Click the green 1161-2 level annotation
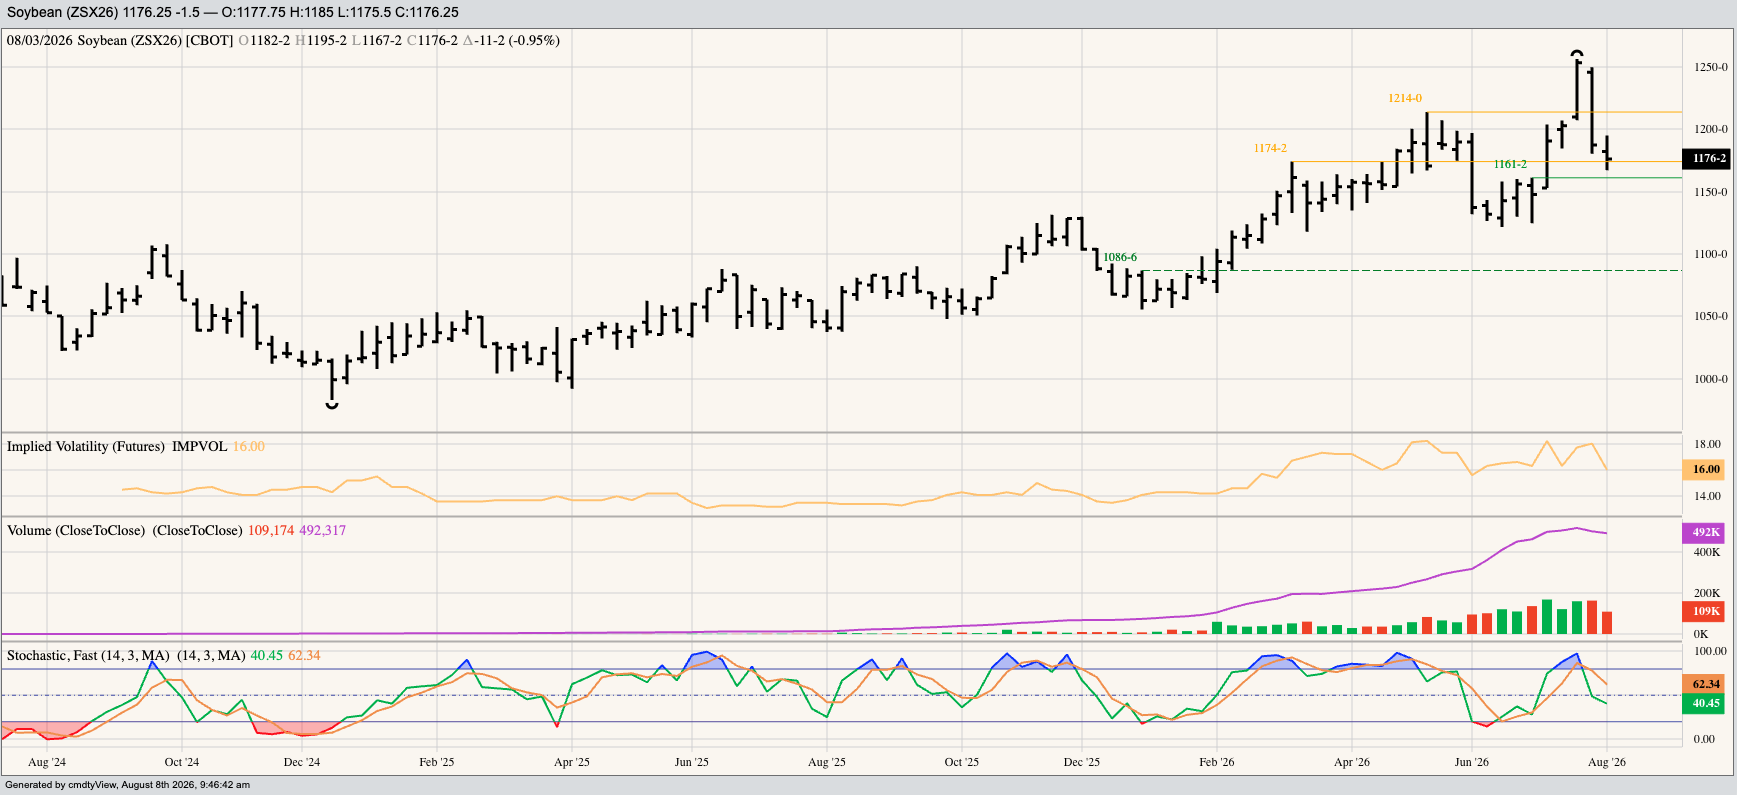The image size is (1737, 795). click(1510, 164)
